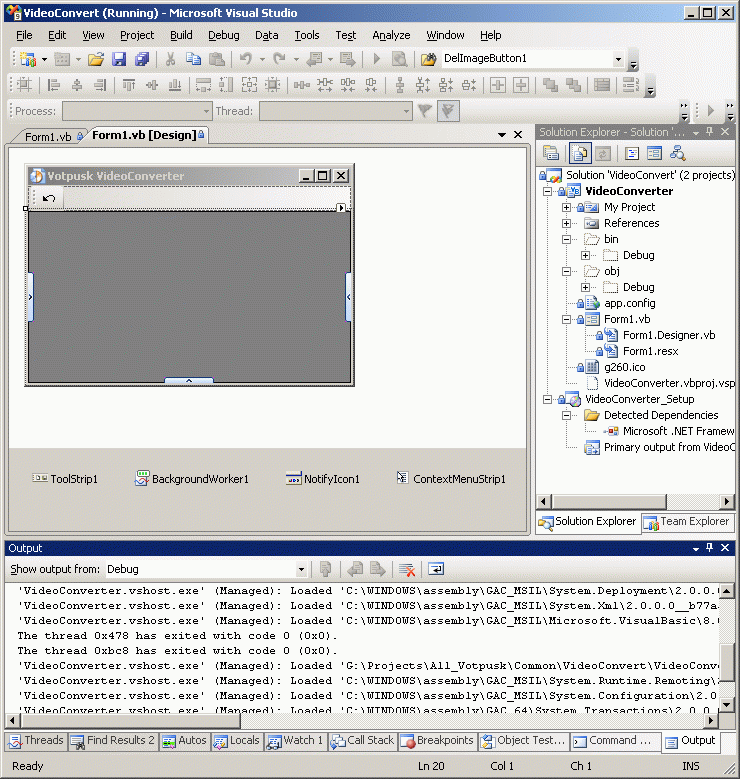The height and width of the screenshot is (779, 740).
Task: Switch to the Breakpoints tab
Action: 438,741
